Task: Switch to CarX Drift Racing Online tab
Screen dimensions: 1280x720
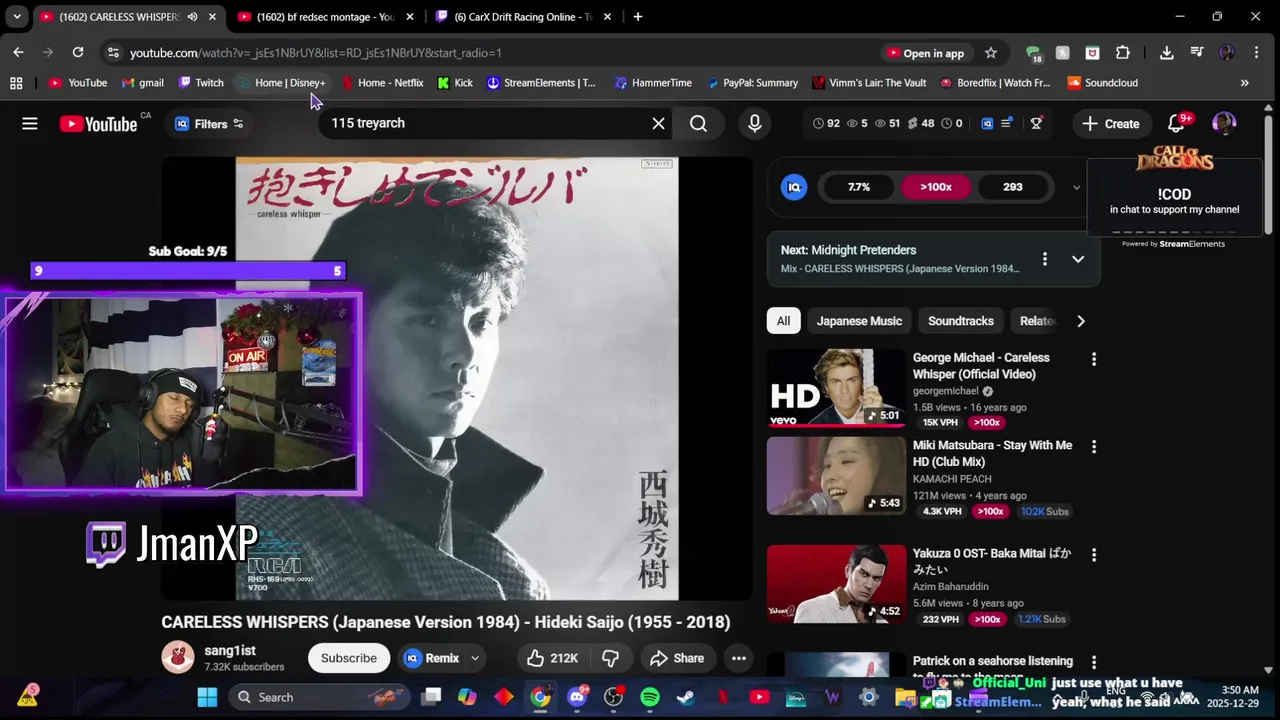Action: point(523,17)
